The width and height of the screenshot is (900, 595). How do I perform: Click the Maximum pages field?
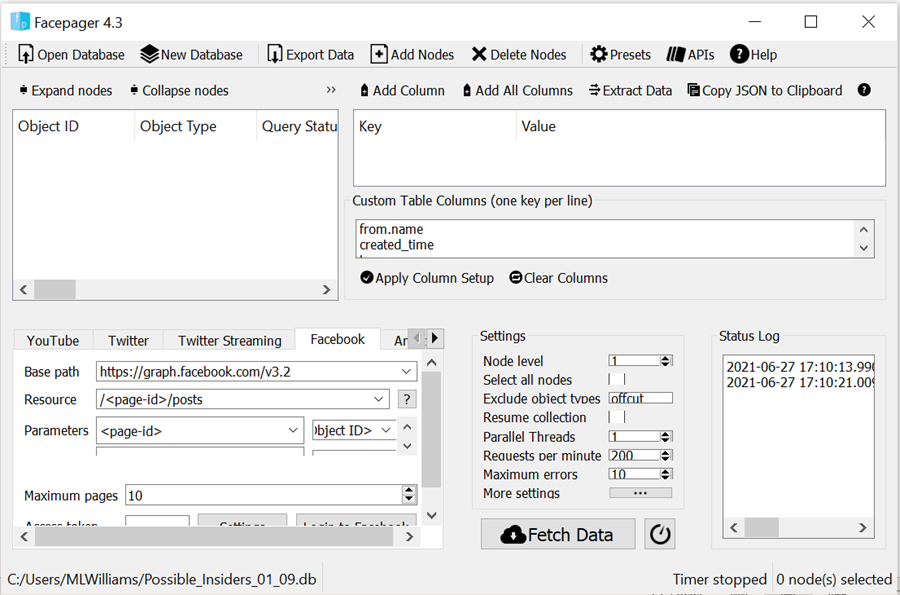click(264, 495)
